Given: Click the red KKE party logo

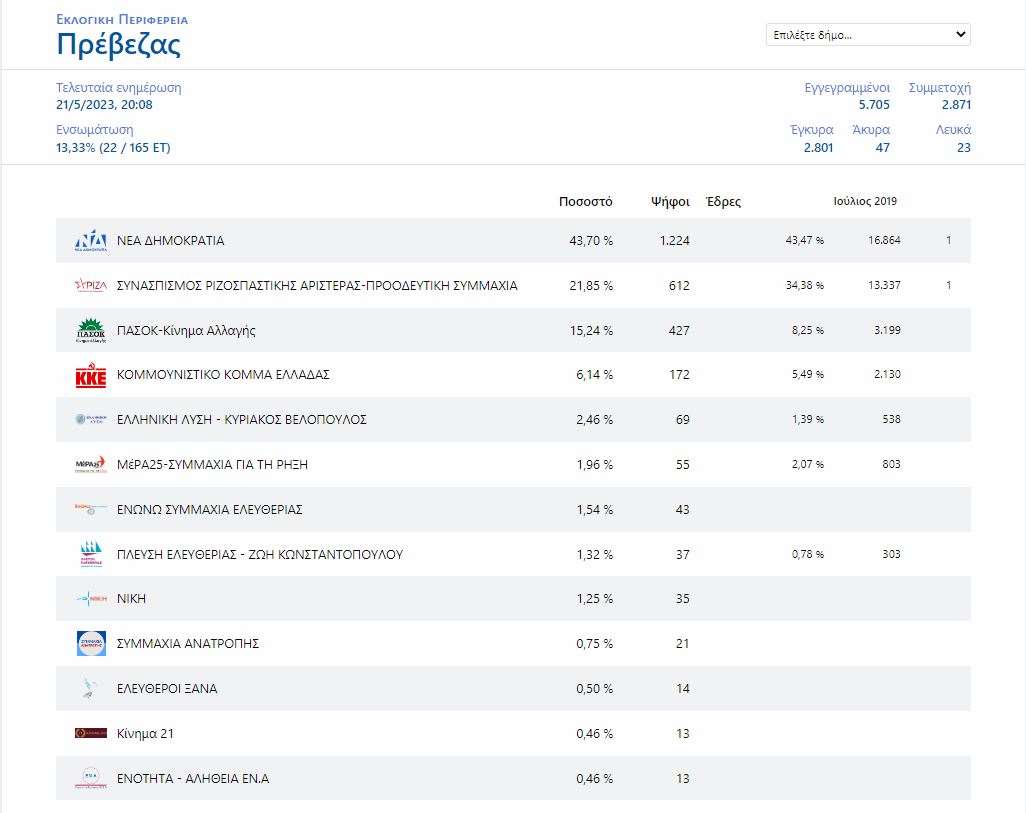Looking at the screenshot, I should point(91,376).
